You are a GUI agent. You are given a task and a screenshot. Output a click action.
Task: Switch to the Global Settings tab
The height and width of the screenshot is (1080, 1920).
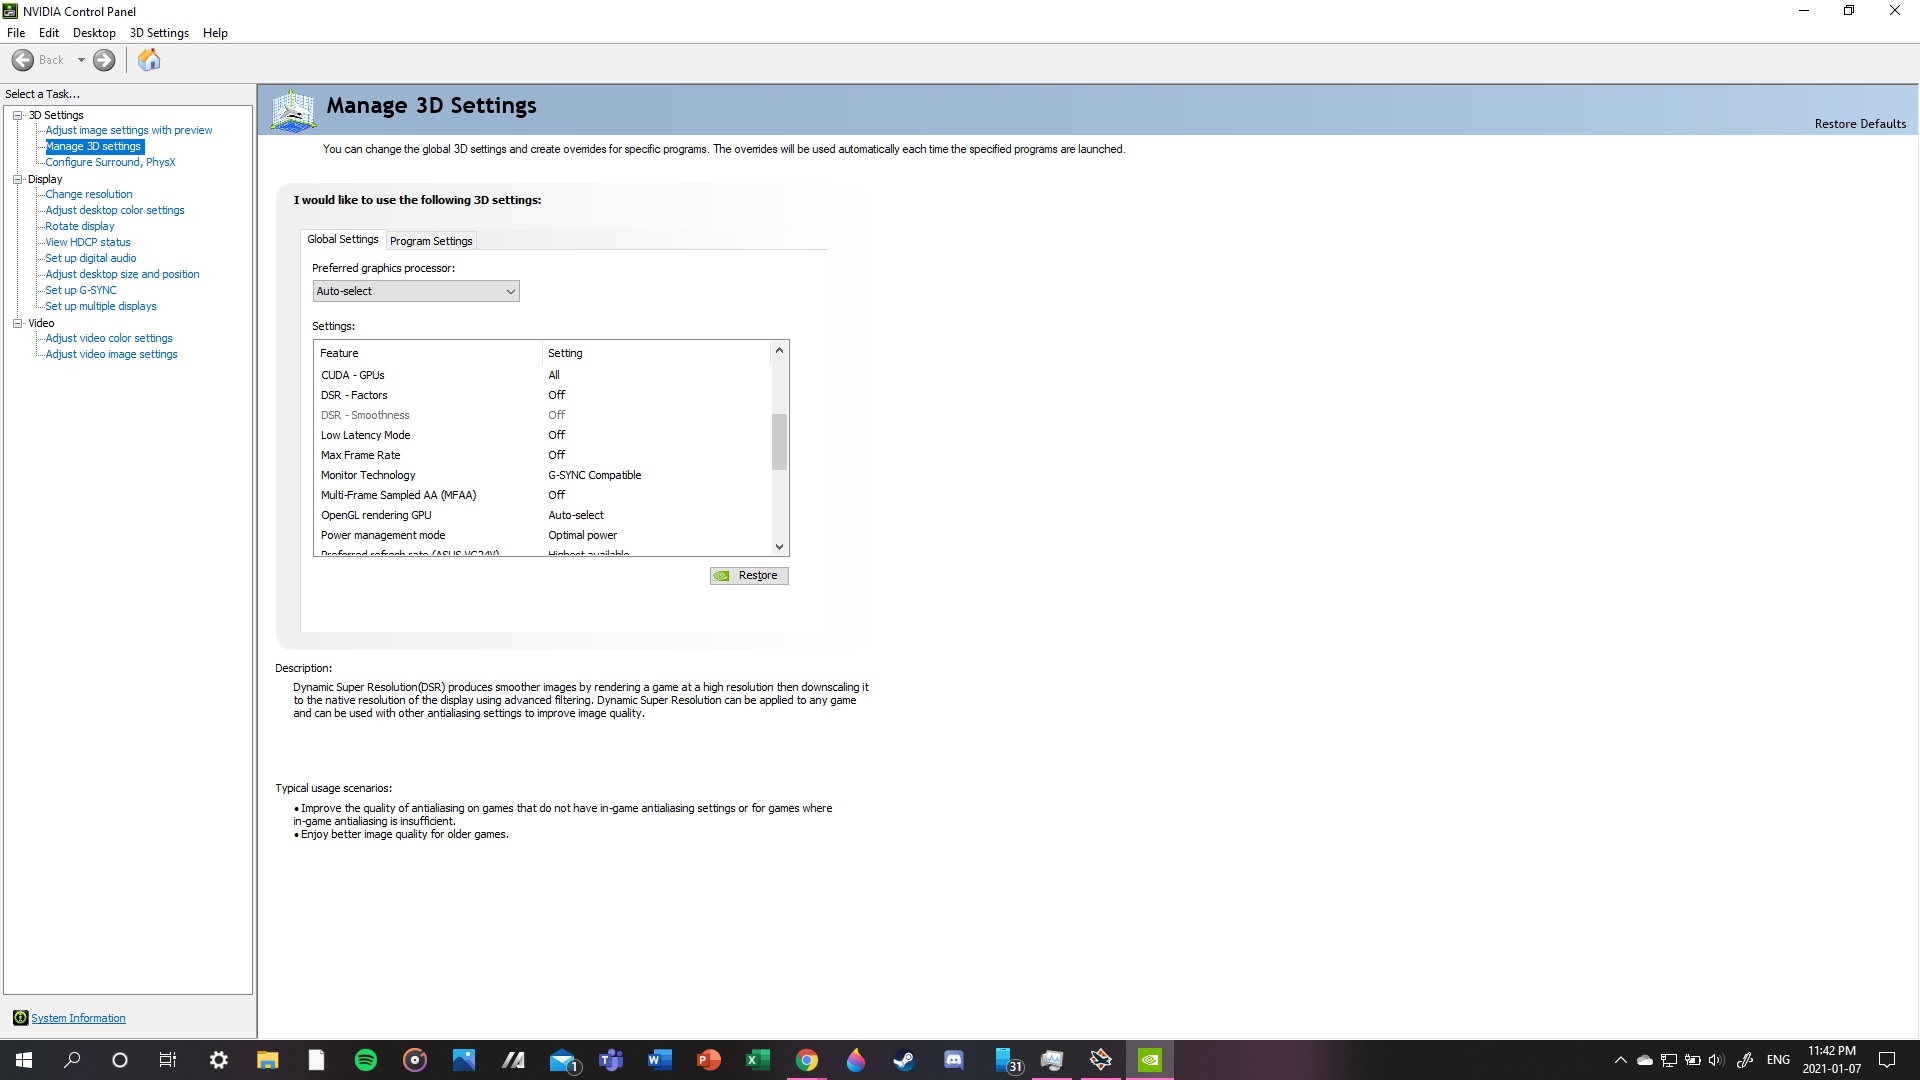343,239
